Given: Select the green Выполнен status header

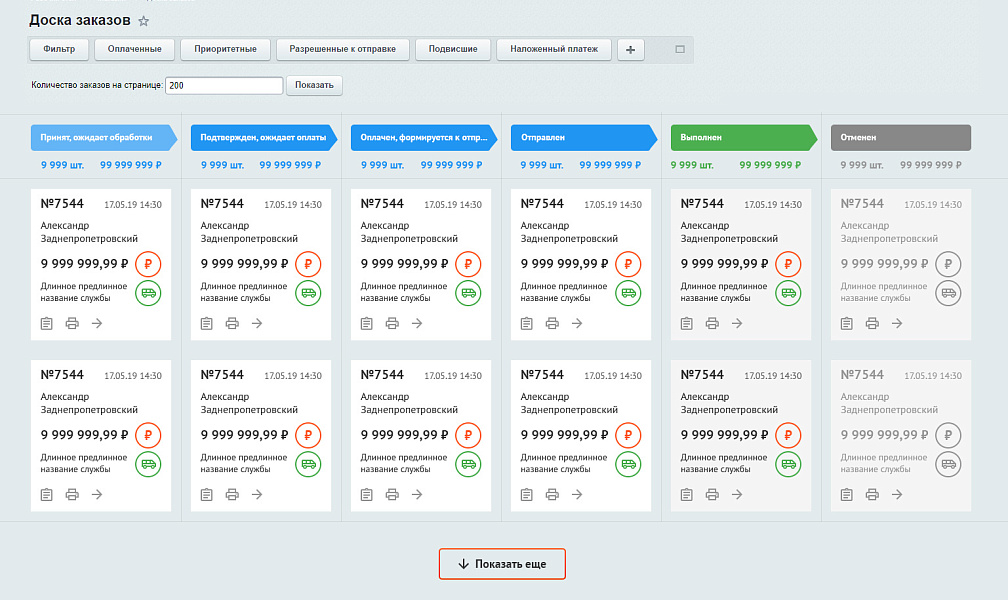Looking at the screenshot, I should point(740,138).
